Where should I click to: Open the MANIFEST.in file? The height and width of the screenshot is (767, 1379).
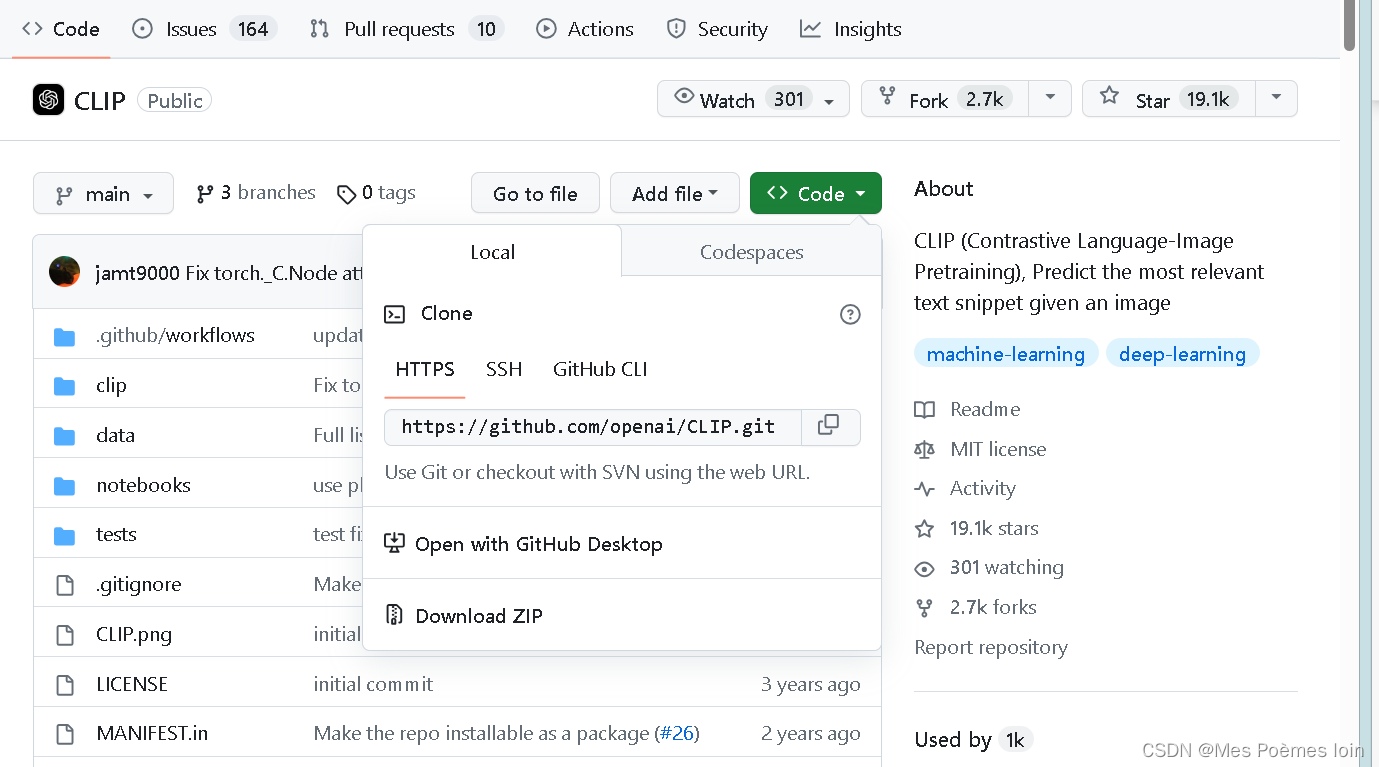tap(152, 733)
